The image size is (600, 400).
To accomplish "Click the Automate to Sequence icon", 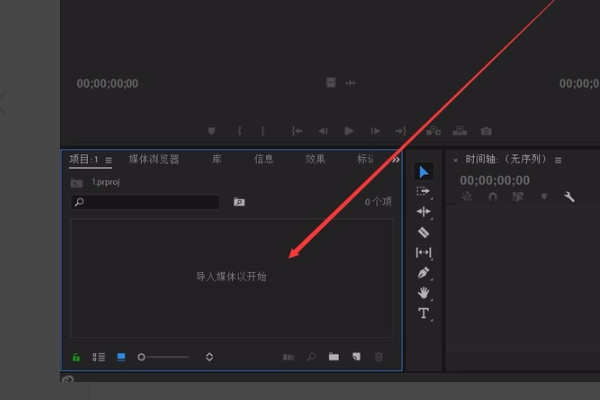I will coord(289,357).
